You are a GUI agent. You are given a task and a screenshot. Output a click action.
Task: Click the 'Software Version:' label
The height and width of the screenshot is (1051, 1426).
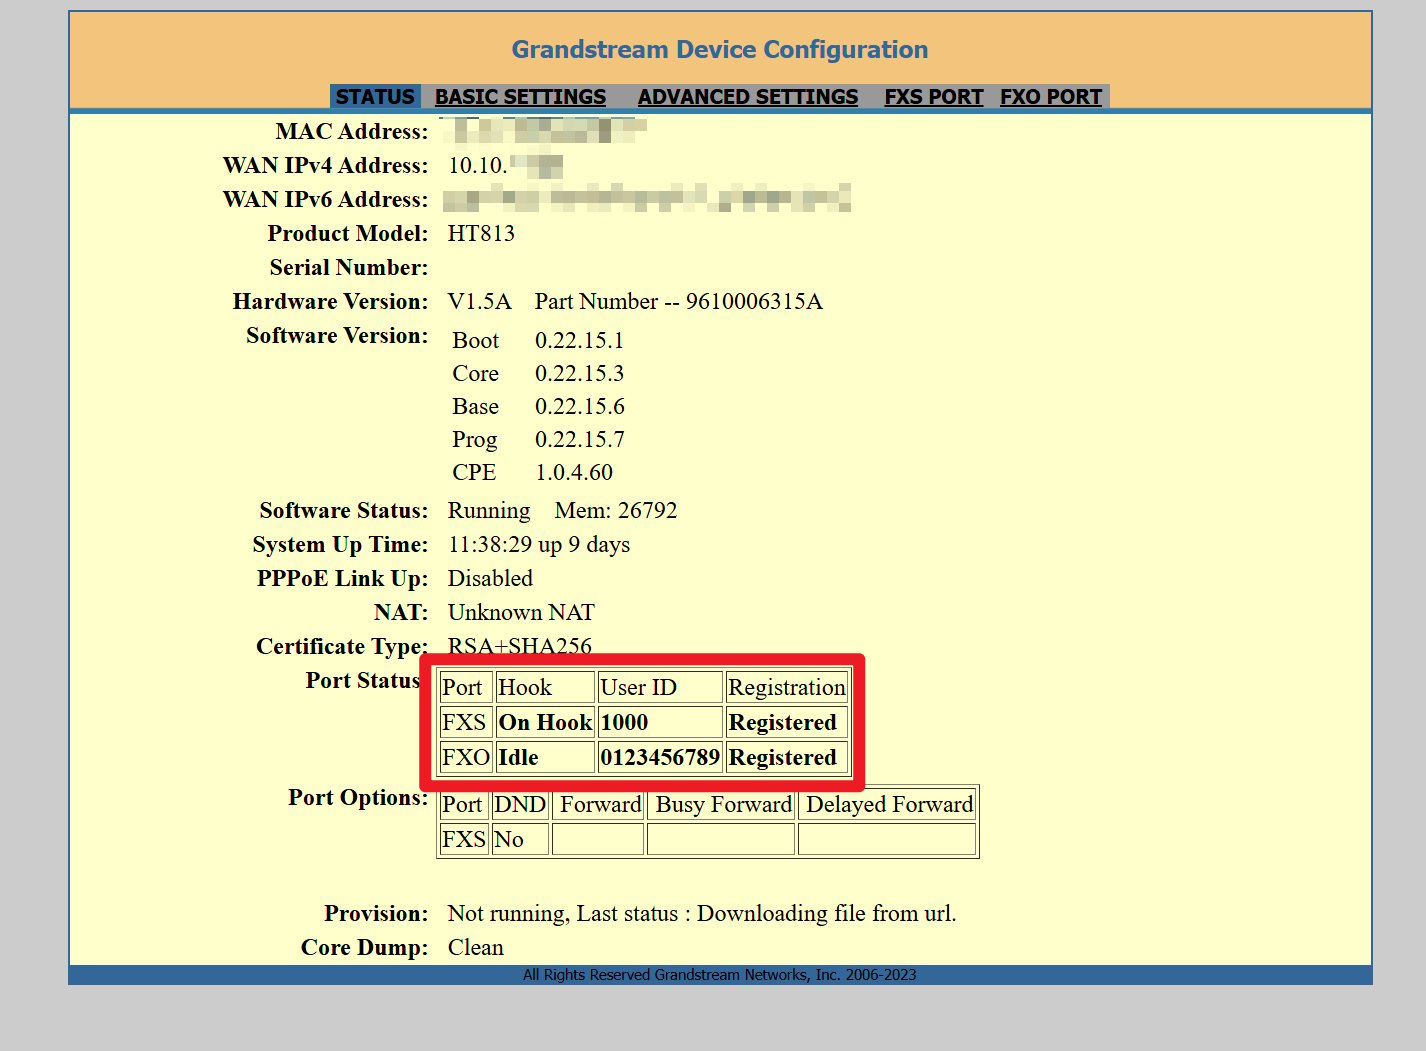[337, 336]
